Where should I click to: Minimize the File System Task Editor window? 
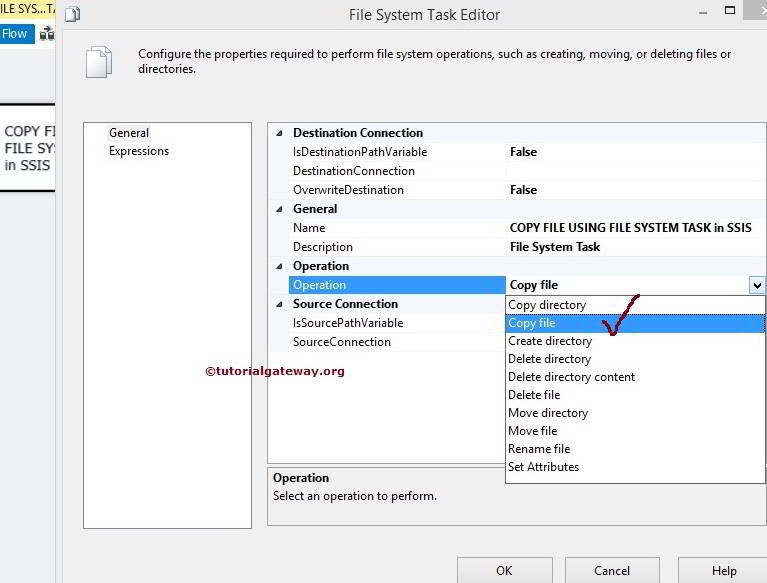click(703, 13)
